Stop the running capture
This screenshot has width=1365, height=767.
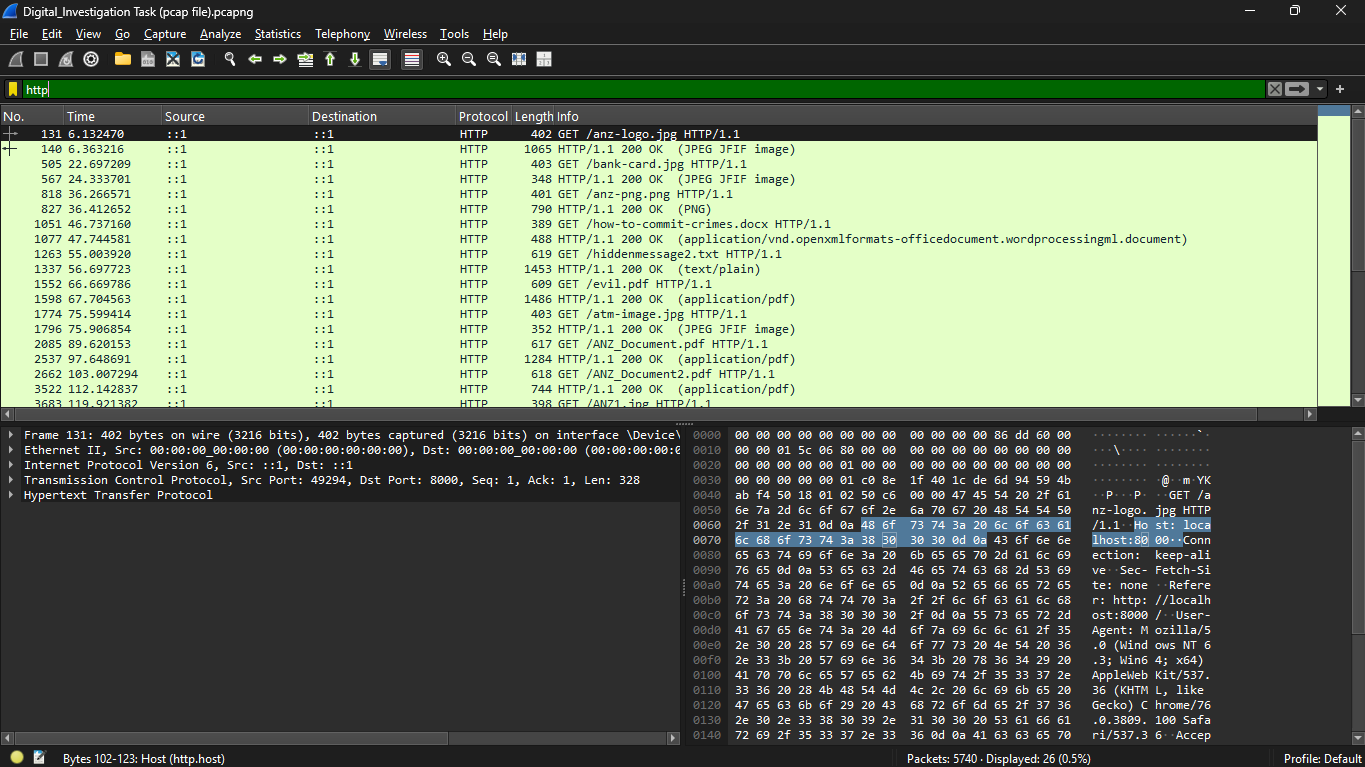41,60
